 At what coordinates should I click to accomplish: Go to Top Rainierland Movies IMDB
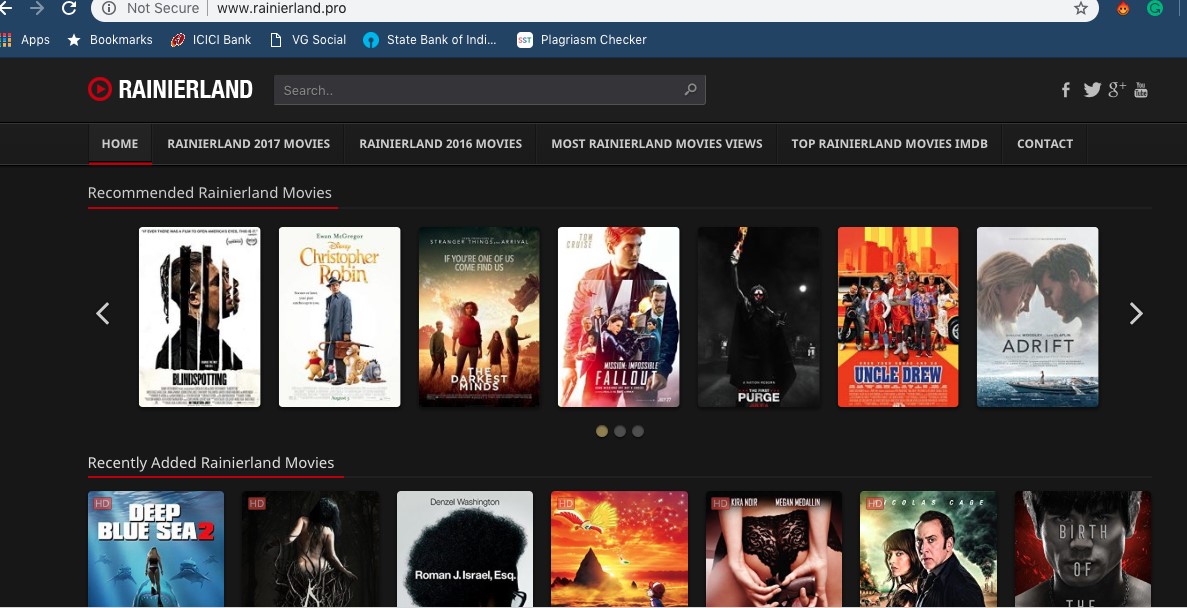pyautogui.click(x=889, y=144)
